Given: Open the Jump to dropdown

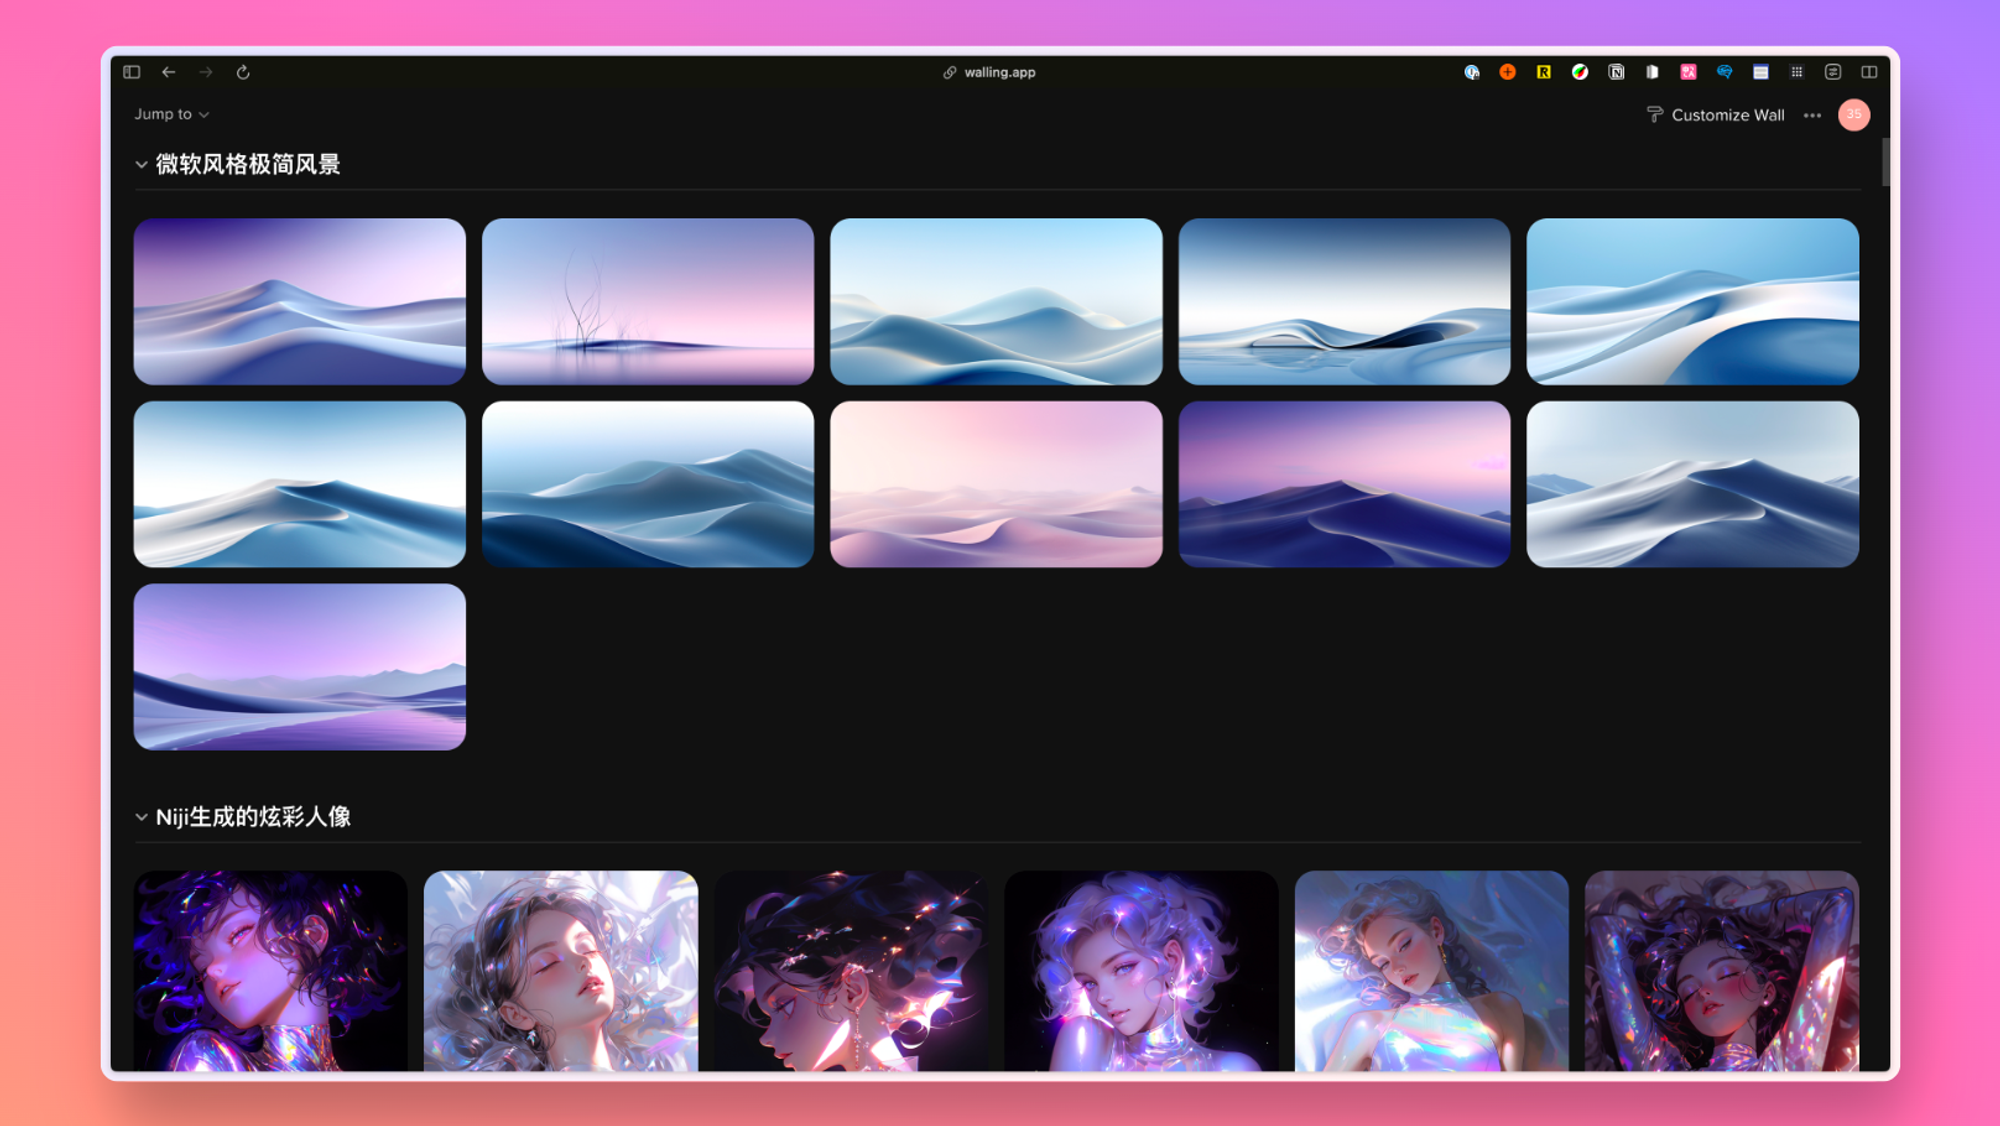Looking at the screenshot, I should 172,114.
